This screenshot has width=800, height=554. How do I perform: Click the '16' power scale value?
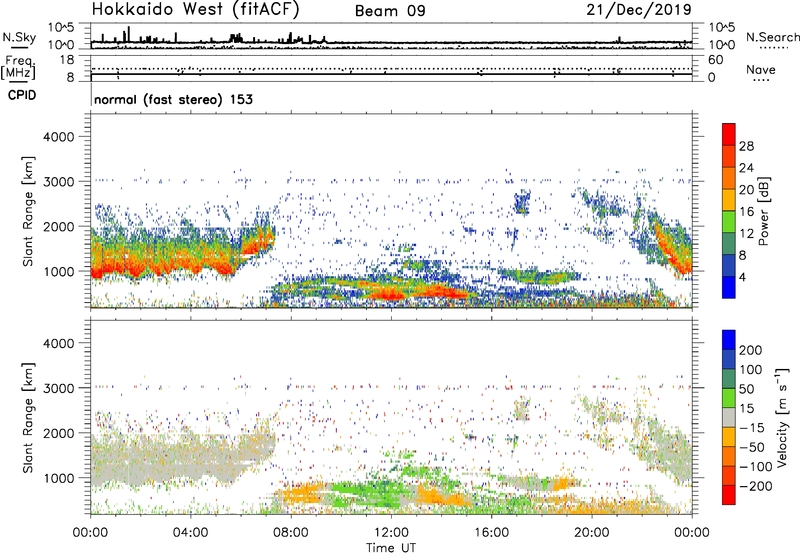pos(746,212)
